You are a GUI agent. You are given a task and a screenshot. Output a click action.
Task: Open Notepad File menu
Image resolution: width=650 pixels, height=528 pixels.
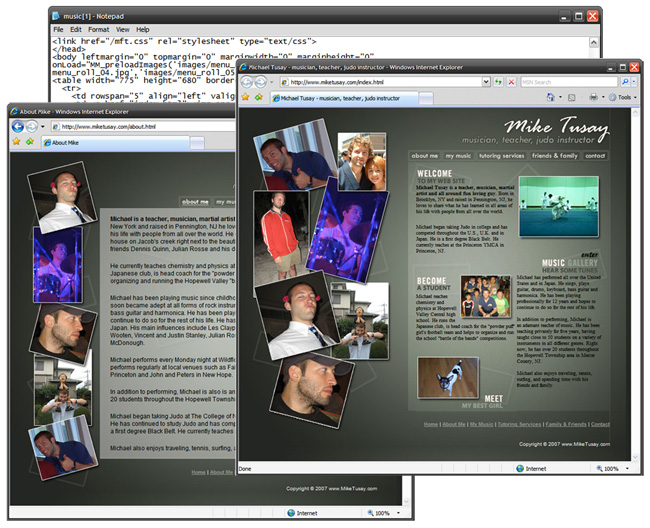pyautogui.click(x=58, y=29)
